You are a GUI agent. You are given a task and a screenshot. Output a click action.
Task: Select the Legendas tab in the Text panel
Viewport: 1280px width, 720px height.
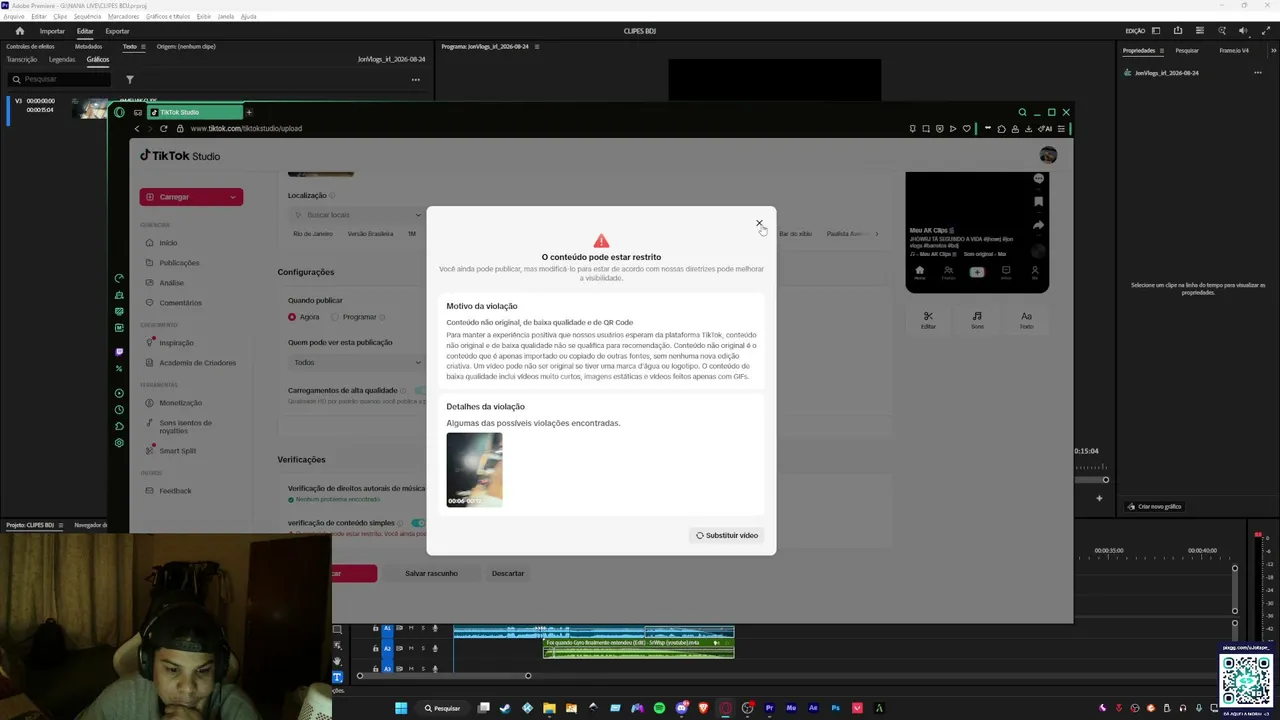(62, 59)
